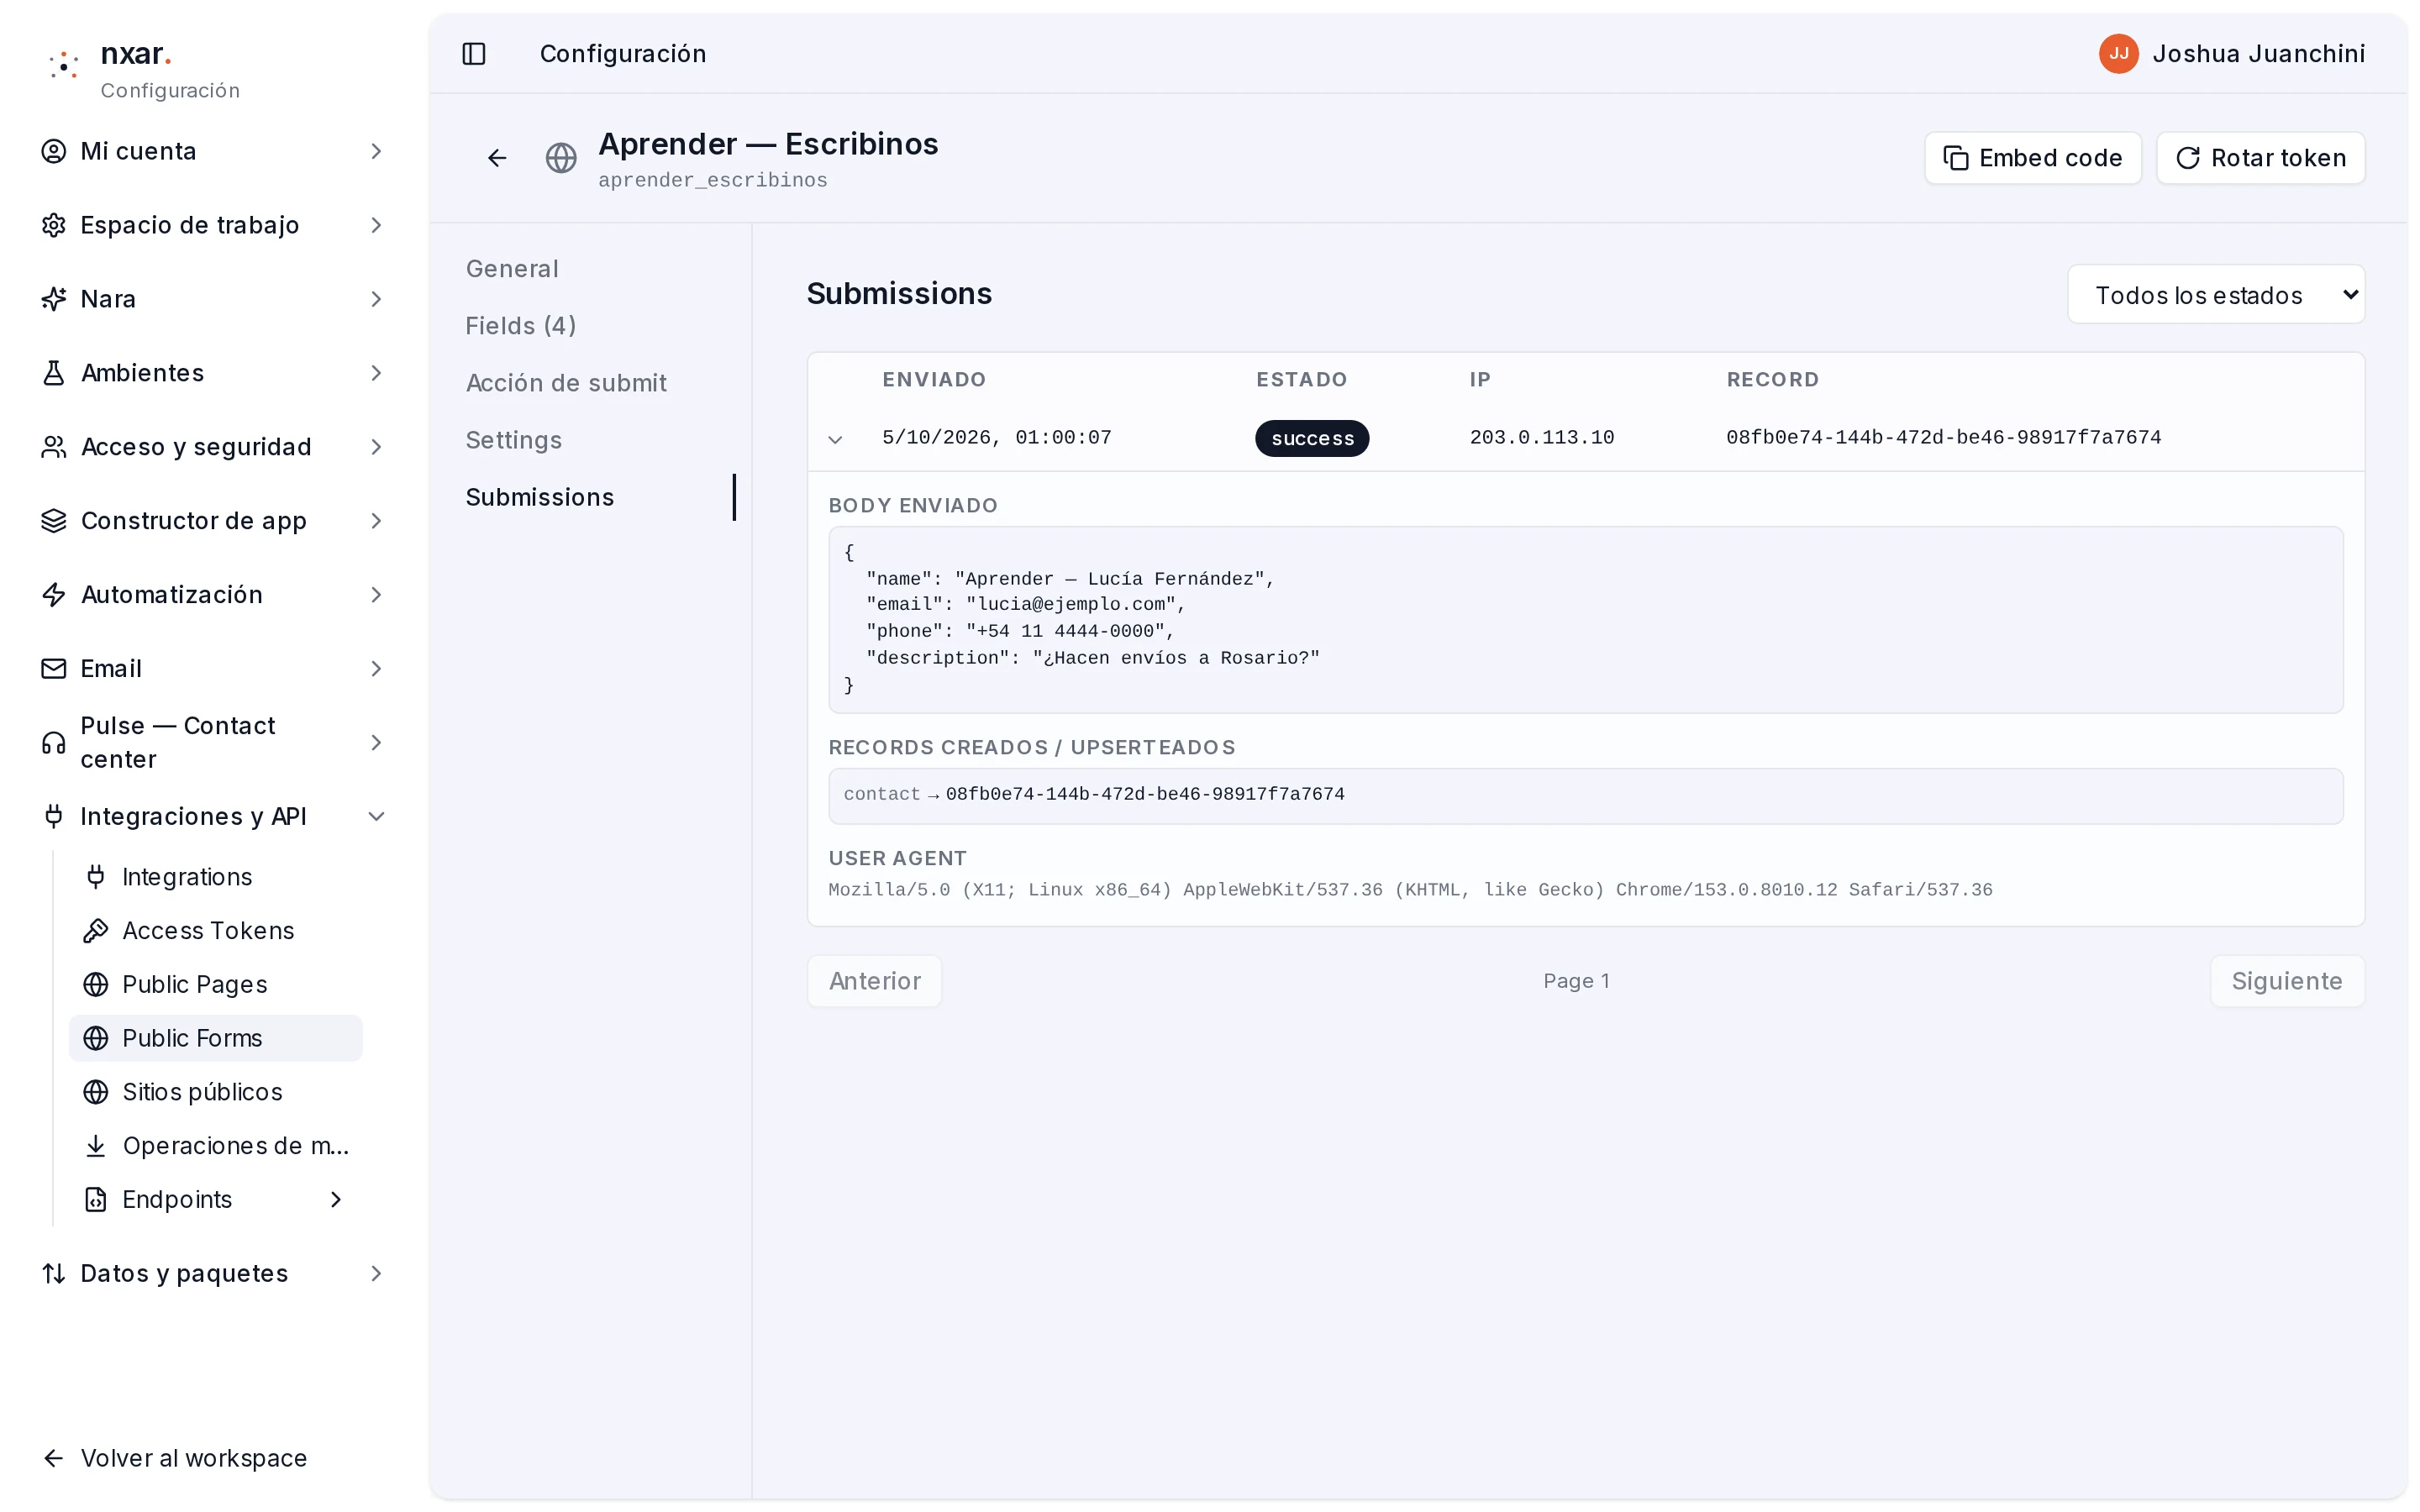Expand the Email section chevron
The image size is (2420, 1512).
377,669
